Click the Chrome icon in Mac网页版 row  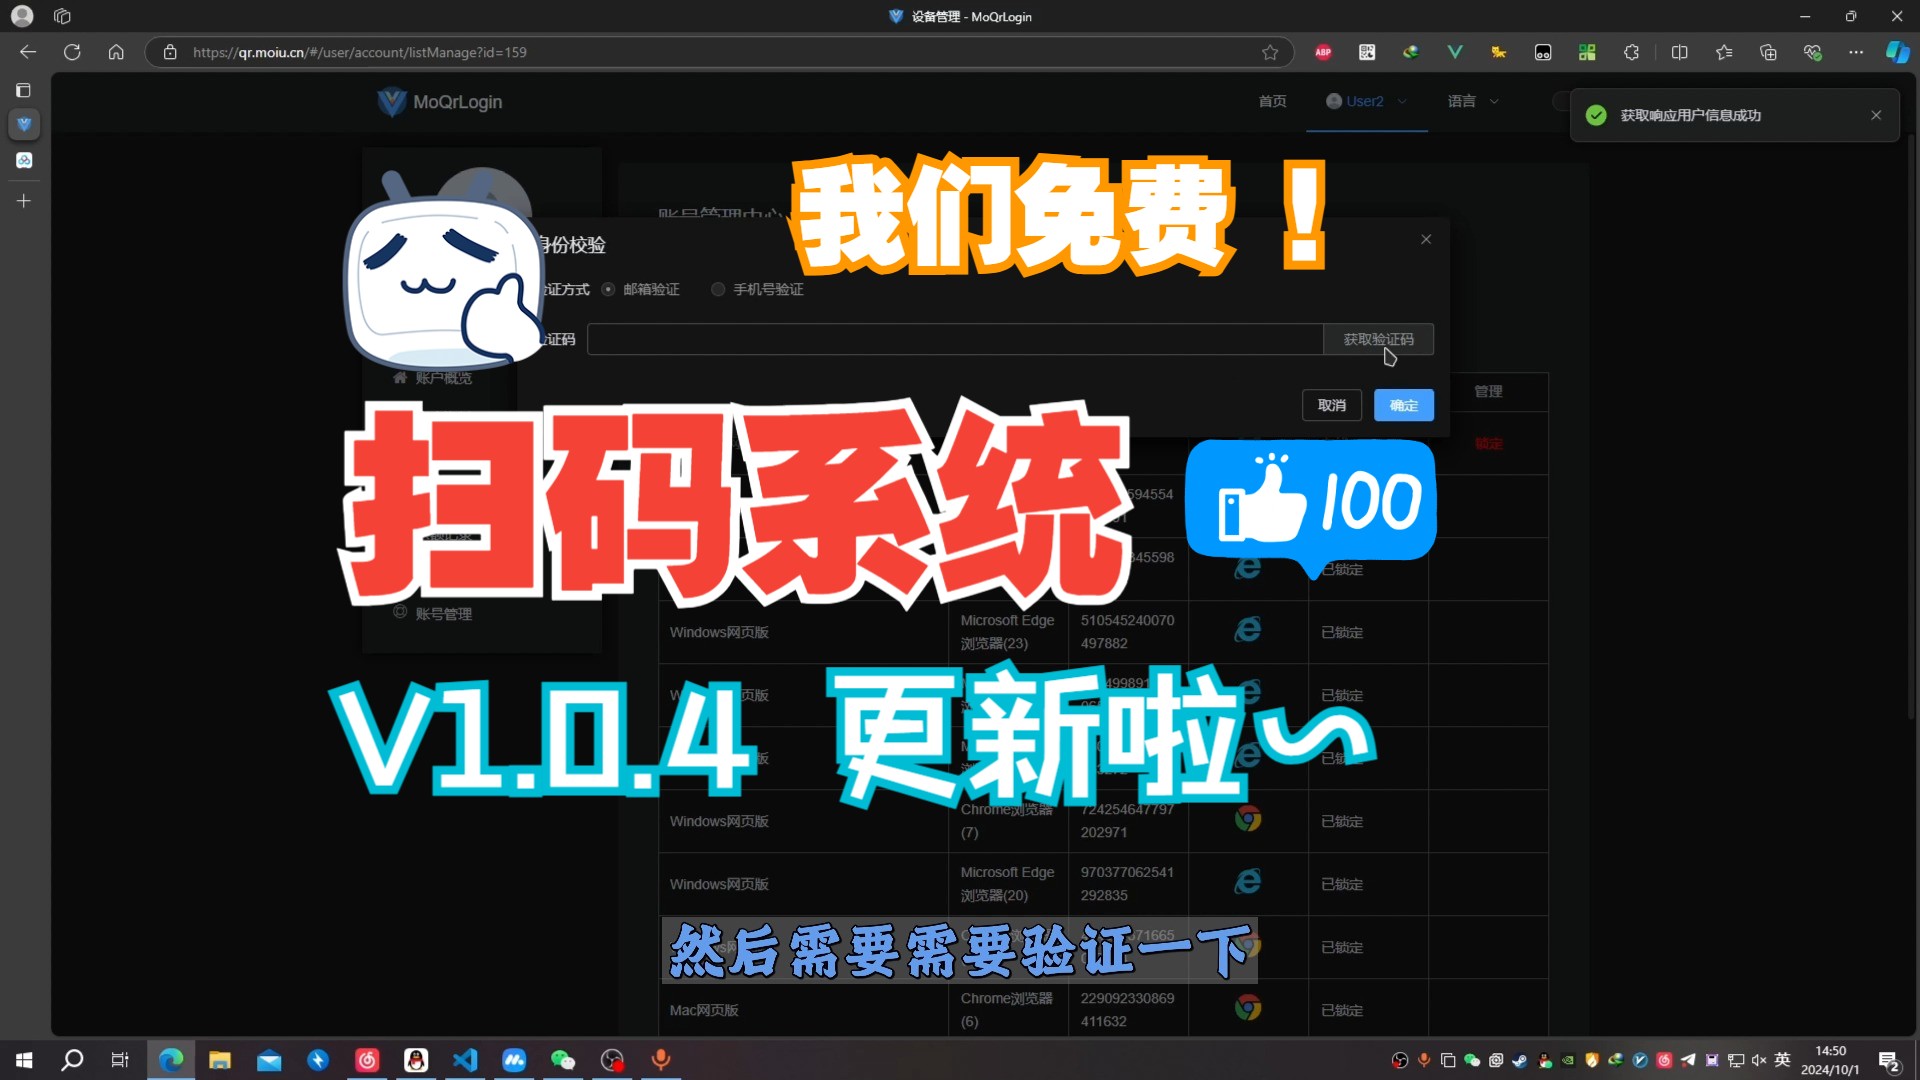tap(1247, 1008)
